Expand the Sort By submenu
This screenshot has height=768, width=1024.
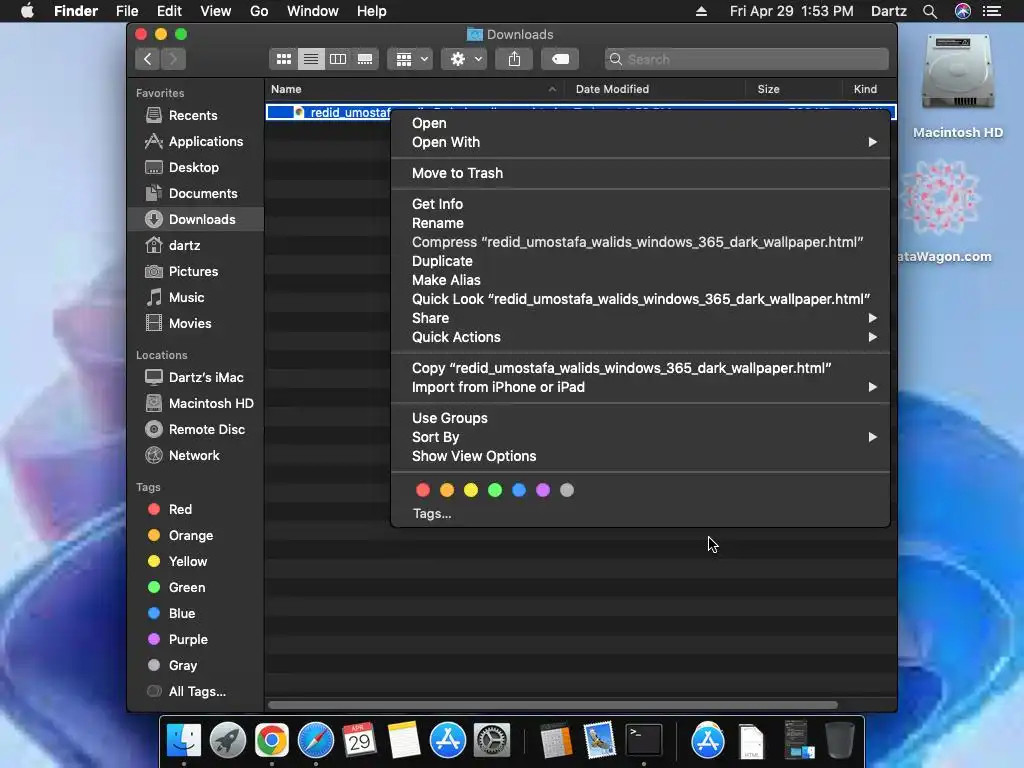tap(640, 437)
